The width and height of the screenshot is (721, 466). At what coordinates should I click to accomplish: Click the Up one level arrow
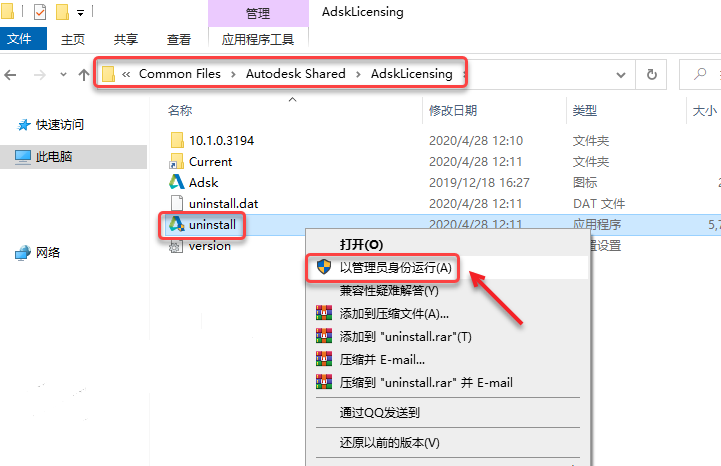84,75
